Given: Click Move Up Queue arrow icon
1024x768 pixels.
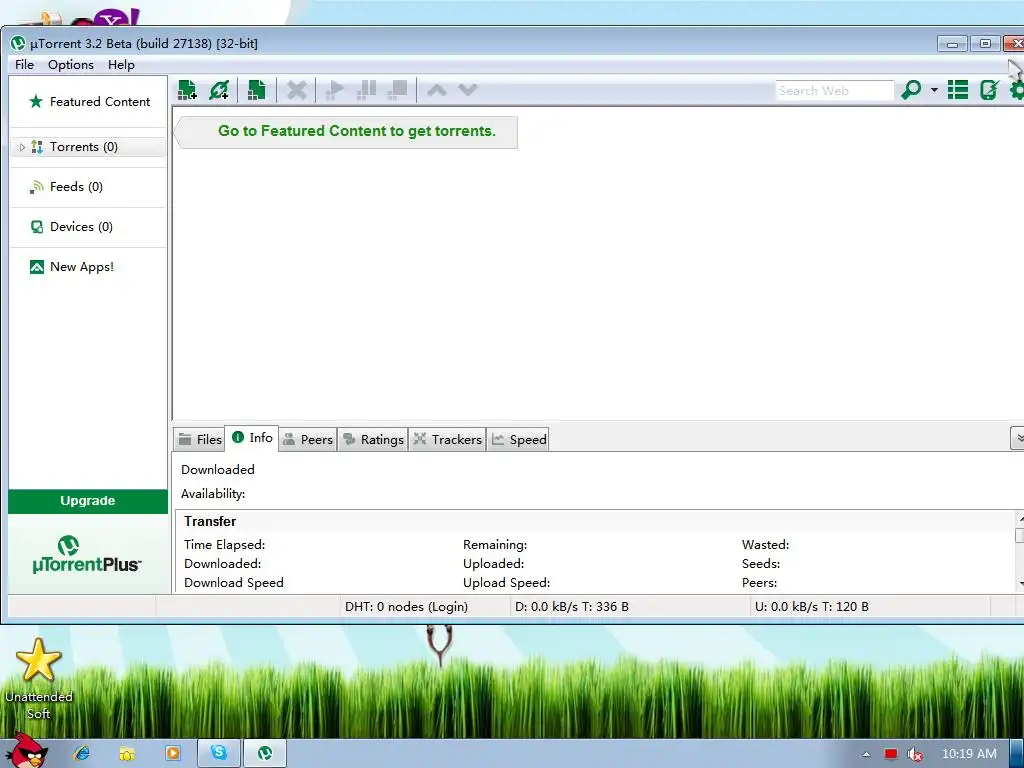Looking at the screenshot, I should pyautogui.click(x=437, y=90).
